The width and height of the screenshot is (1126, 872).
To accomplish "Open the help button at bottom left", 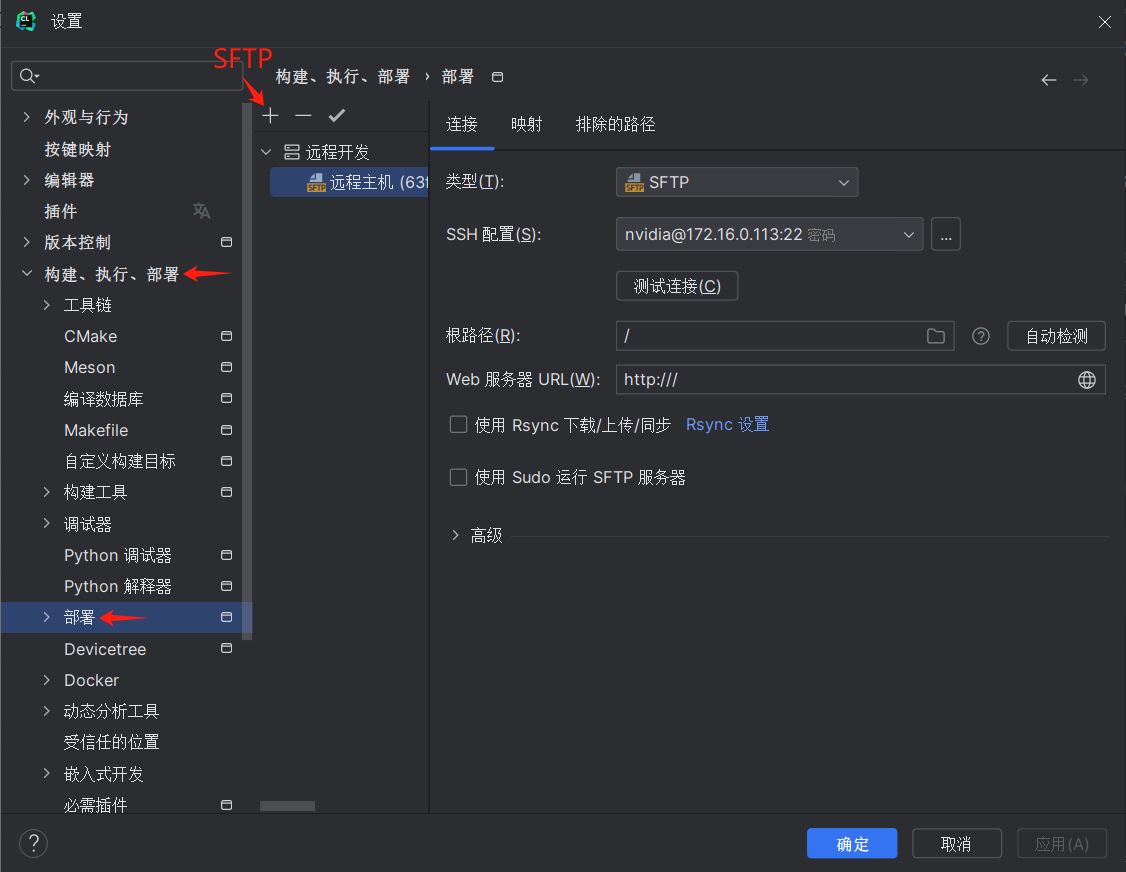I will [33, 843].
